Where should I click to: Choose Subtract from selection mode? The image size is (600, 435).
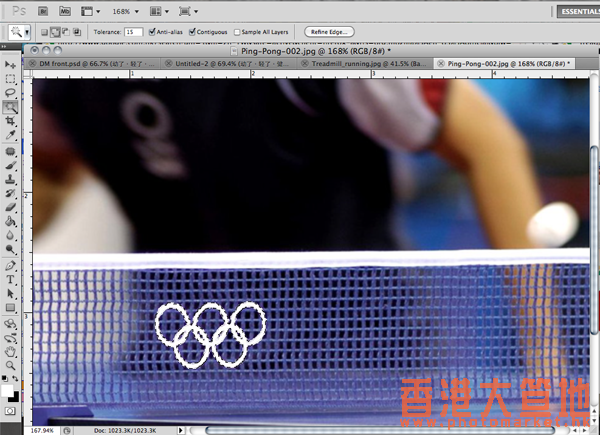[66, 32]
